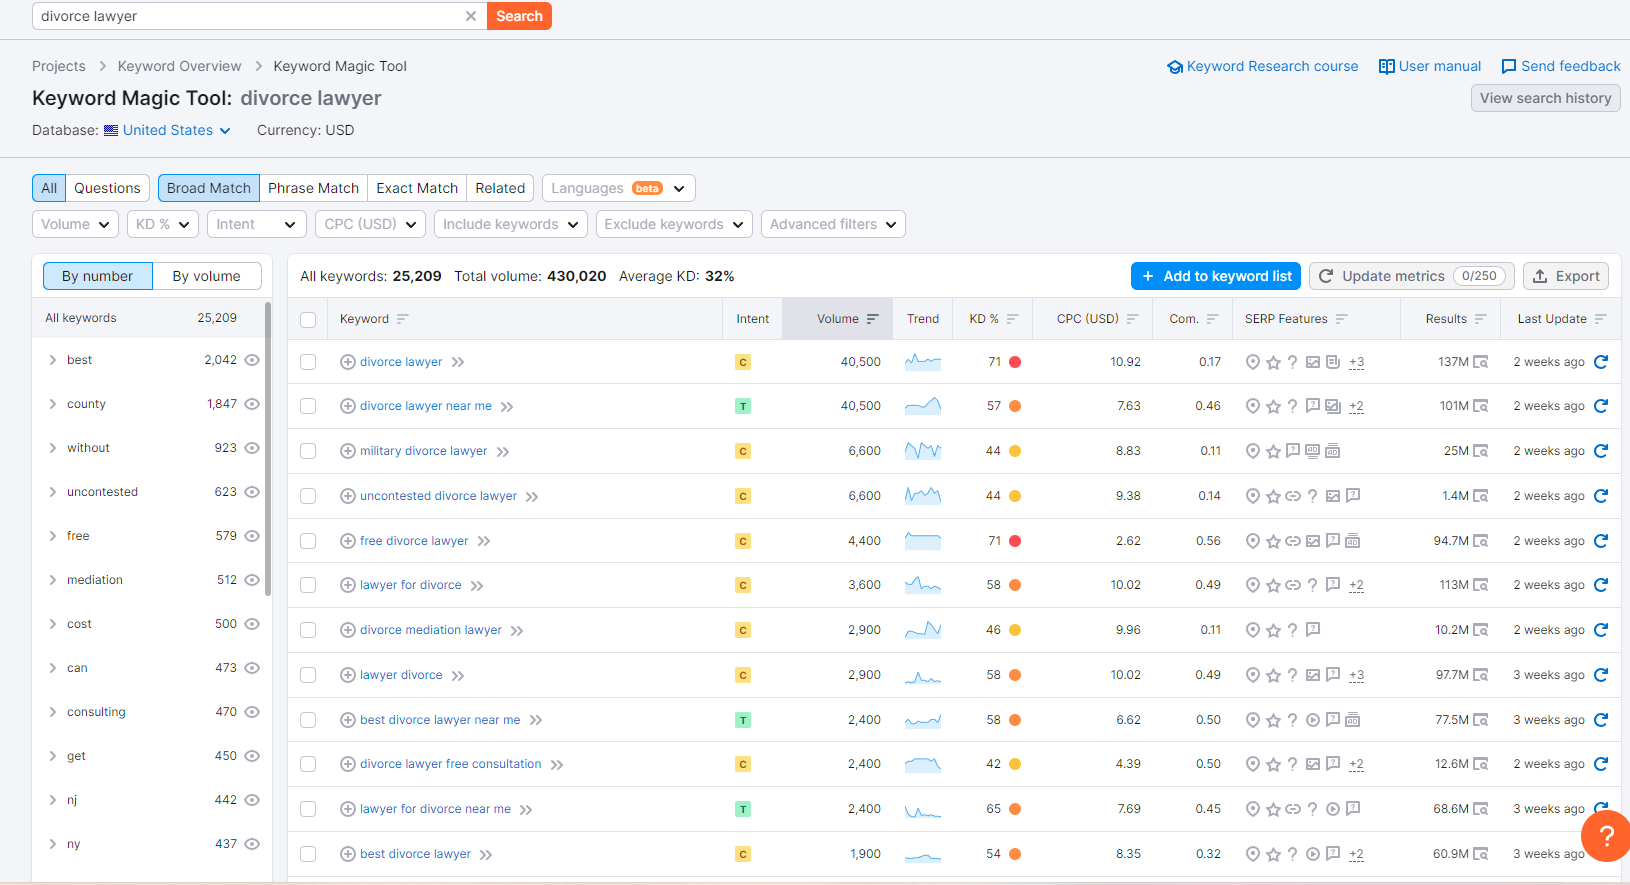Image resolution: width=1630 pixels, height=885 pixels.
Task: Open double-arrow for 'divorce lawyer near me'
Action: click(507, 407)
